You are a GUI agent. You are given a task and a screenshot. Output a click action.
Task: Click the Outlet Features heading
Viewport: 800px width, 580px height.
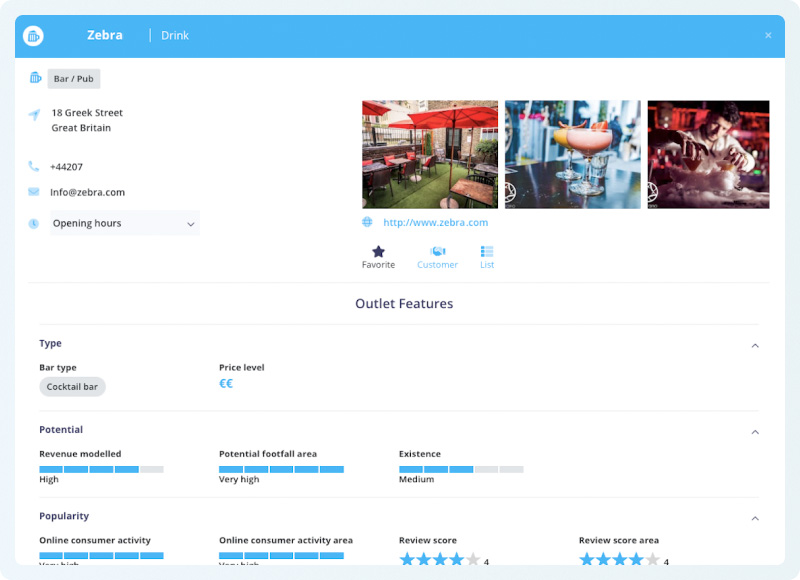(x=404, y=304)
